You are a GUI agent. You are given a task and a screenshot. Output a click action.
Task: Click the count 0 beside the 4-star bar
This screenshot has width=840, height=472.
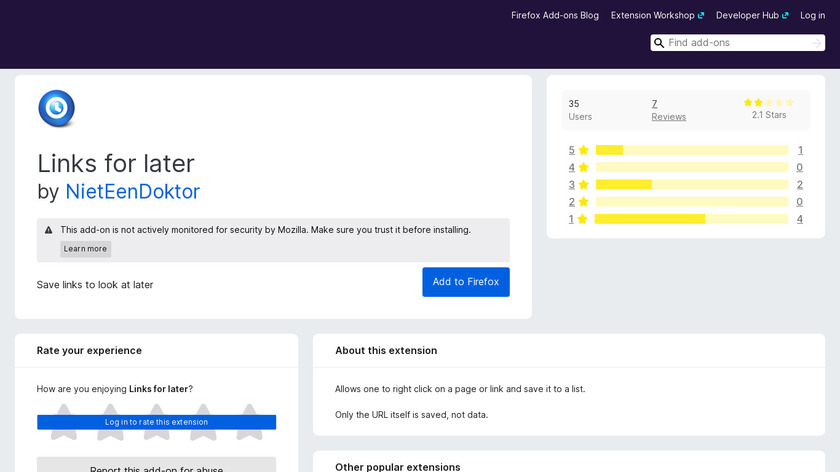click(x=799, y=167)
